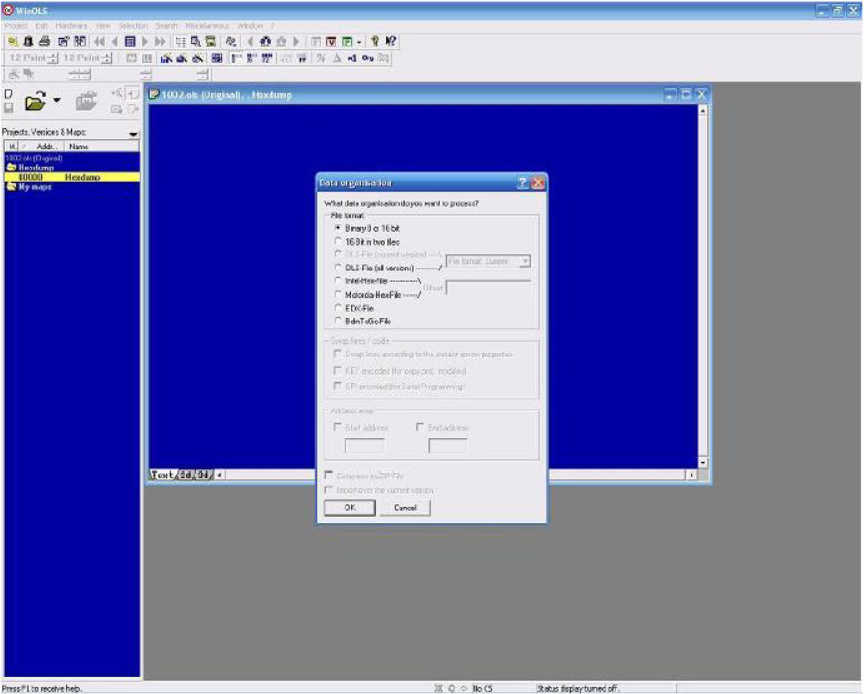Click the up arrow of Hexdump vertical scrollbar
Viewport: 864px width, 694px height.
[703, 110]
